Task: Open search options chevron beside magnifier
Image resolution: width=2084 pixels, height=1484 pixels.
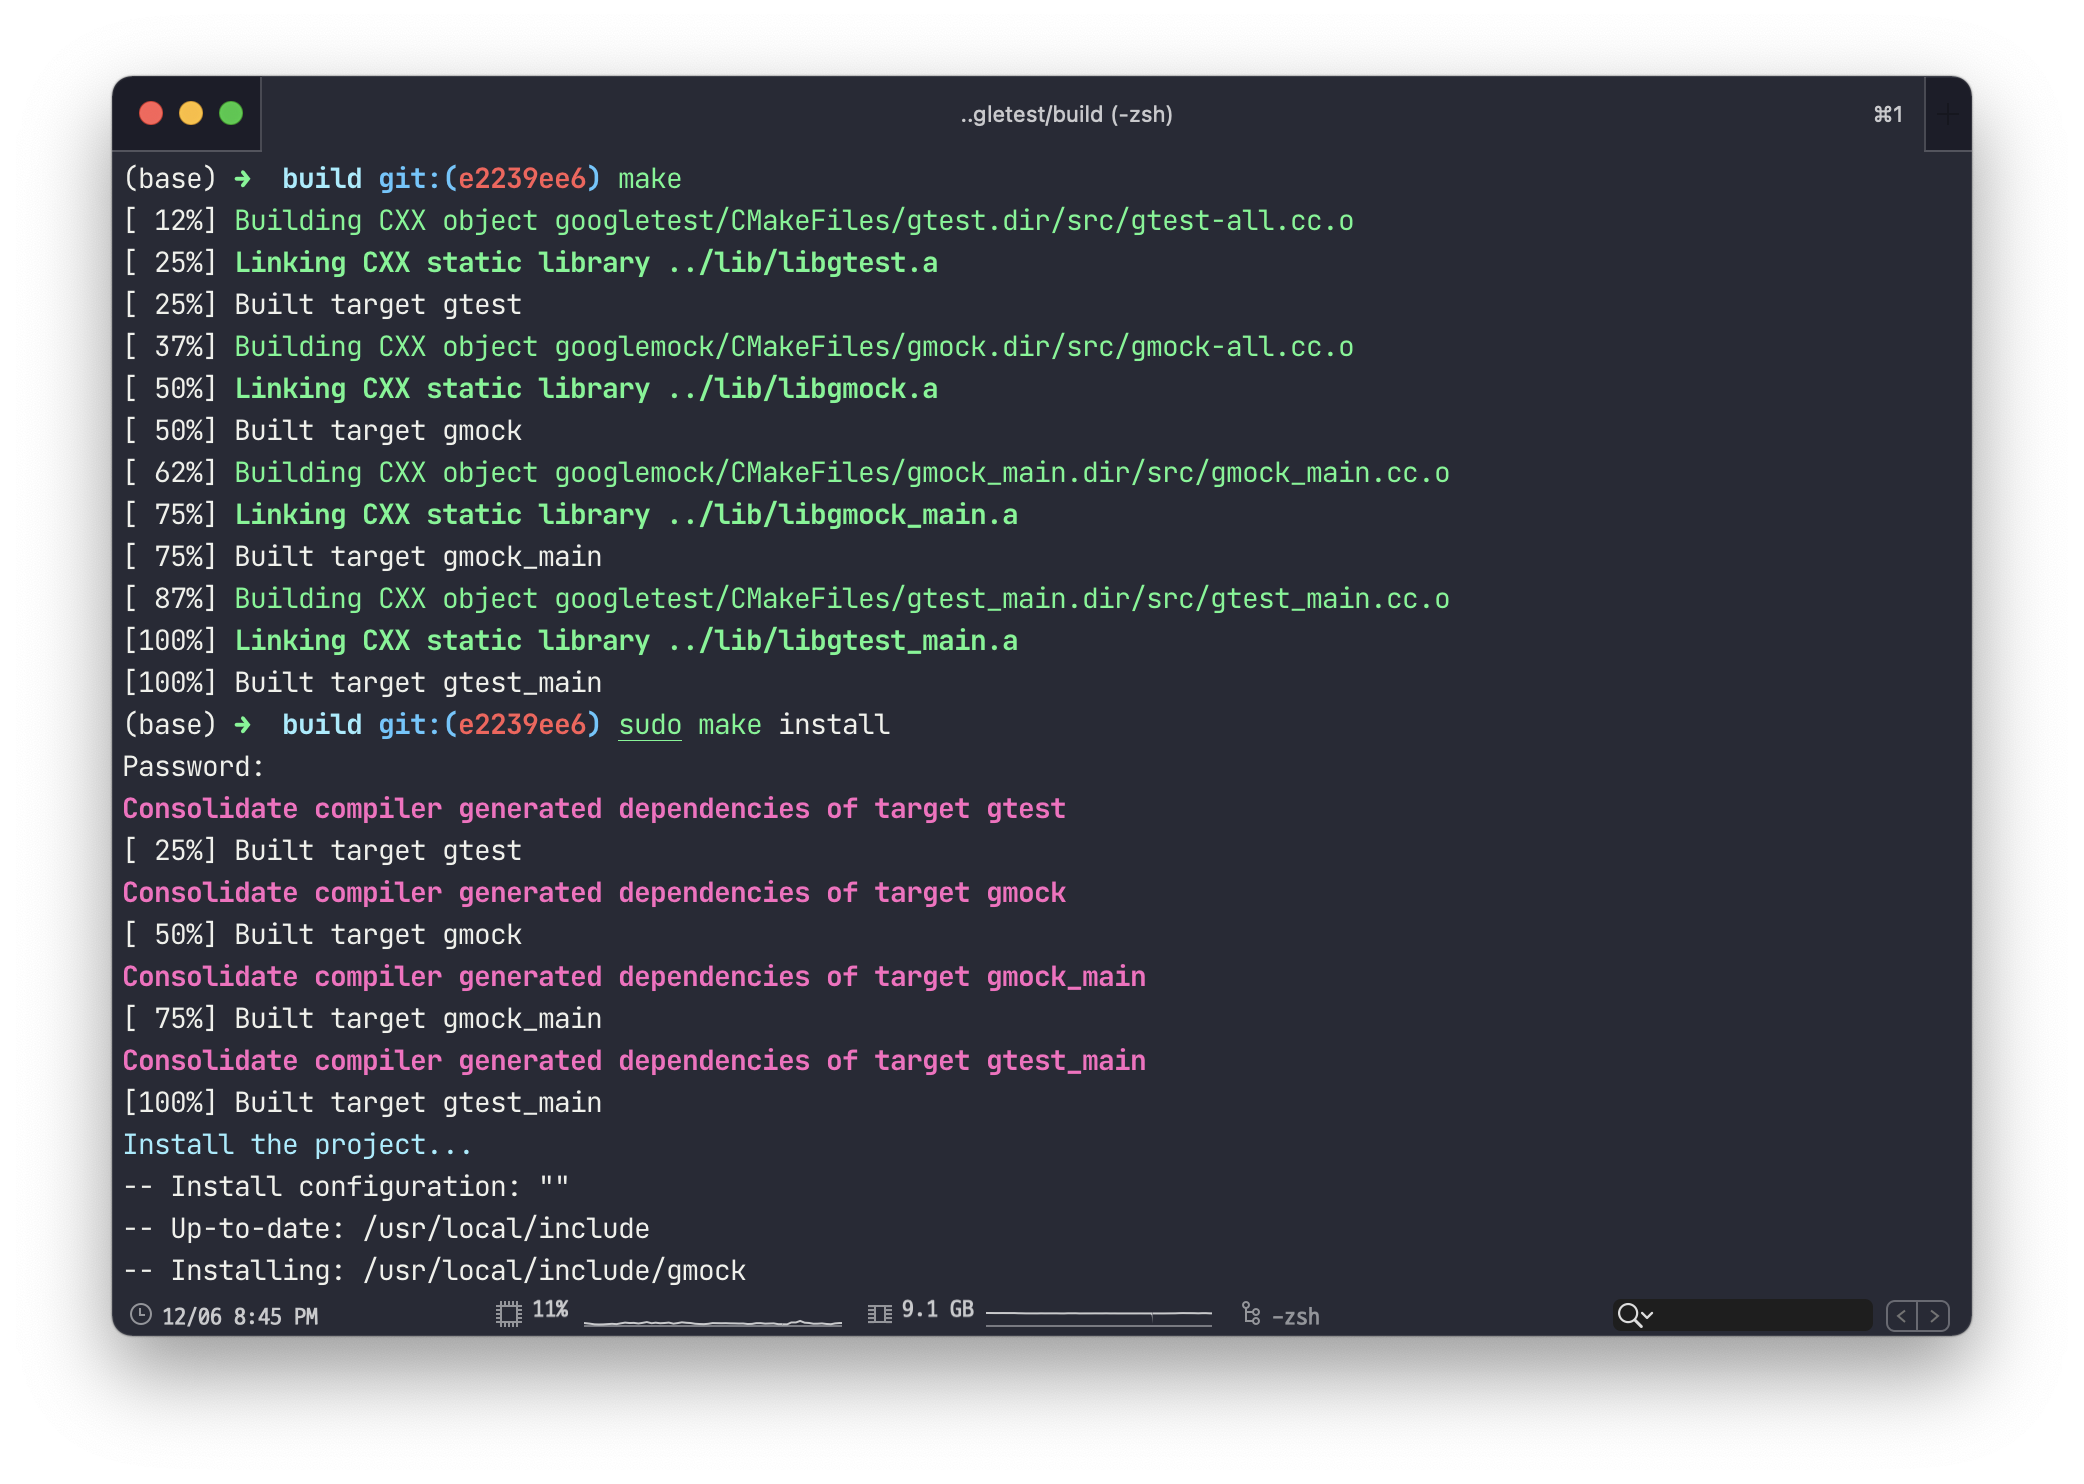Action: pos(1647,1315)
